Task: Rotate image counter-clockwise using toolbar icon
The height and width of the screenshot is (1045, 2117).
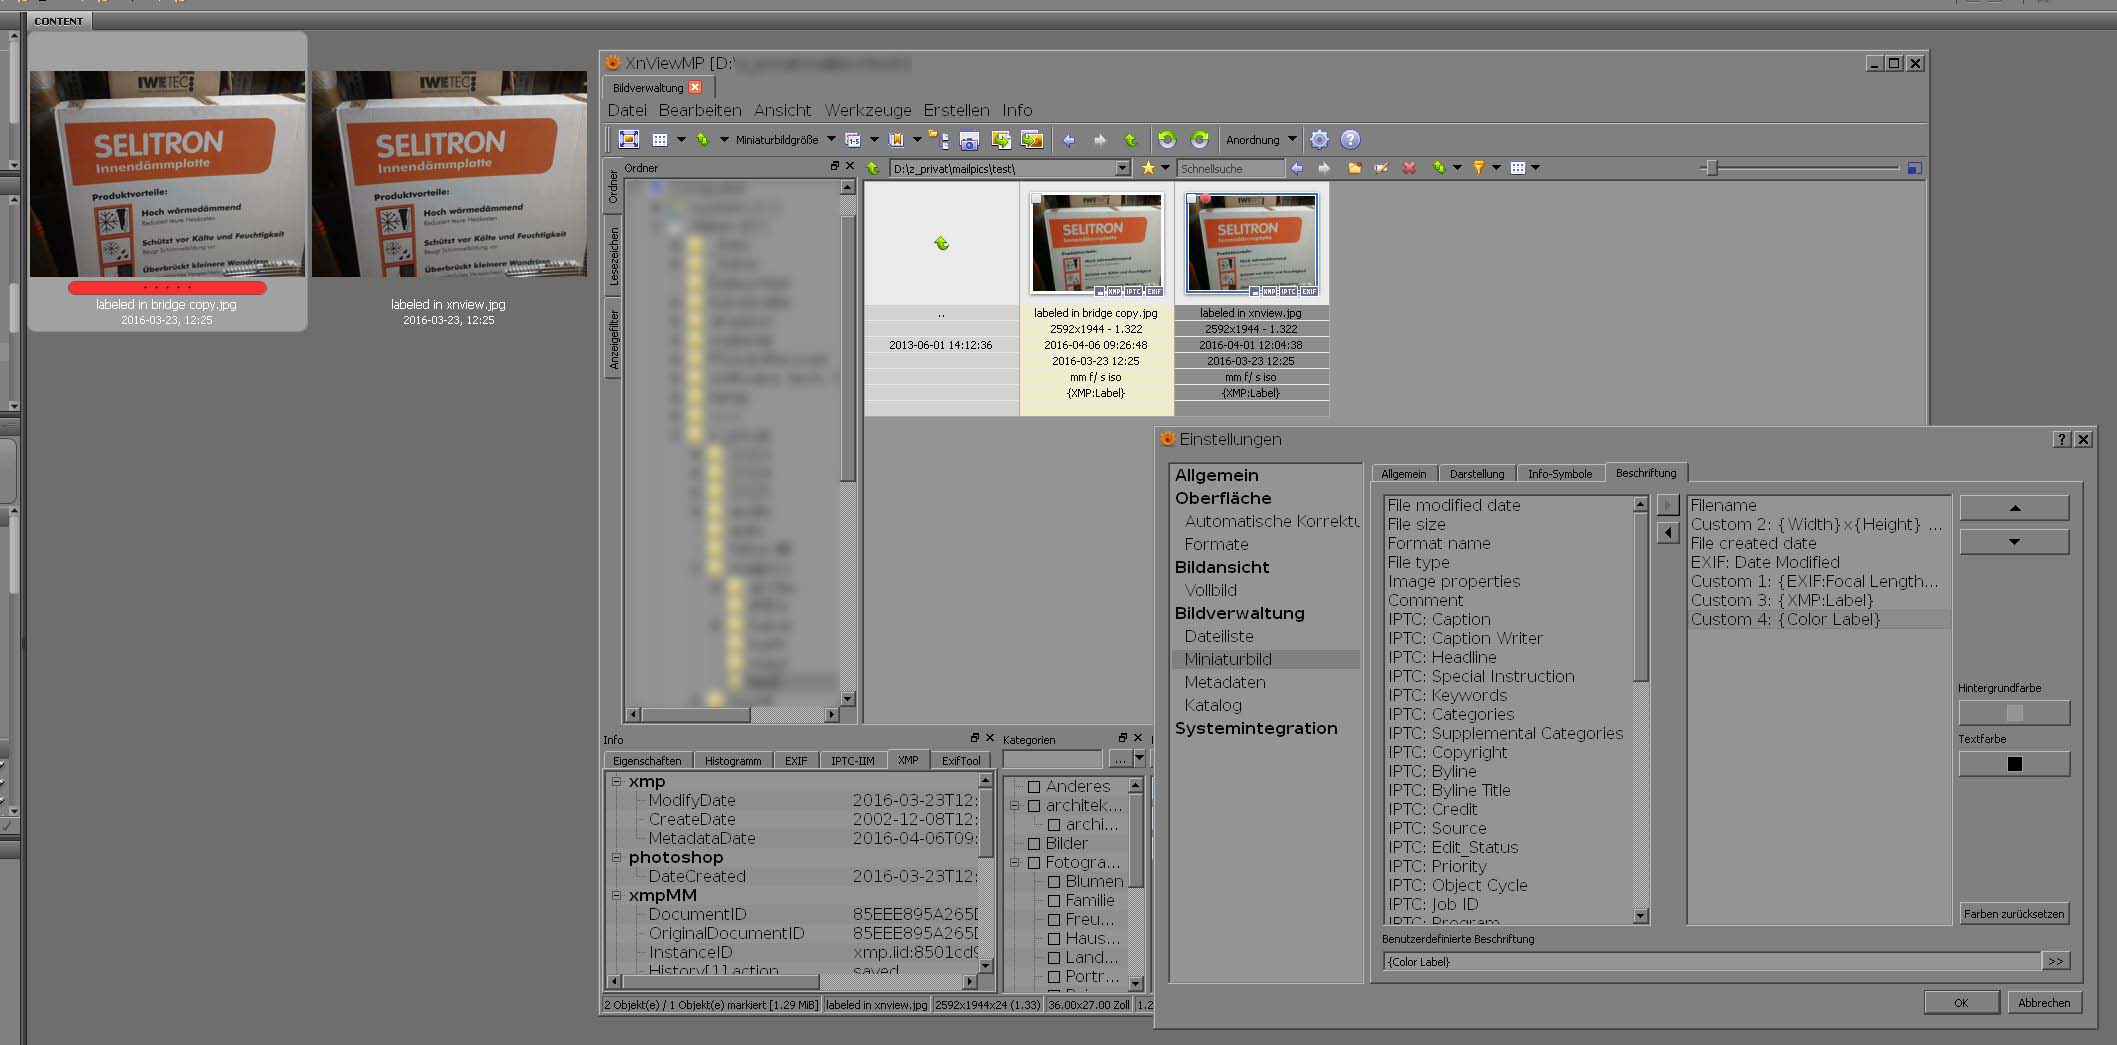Action: coord(1166,140)
